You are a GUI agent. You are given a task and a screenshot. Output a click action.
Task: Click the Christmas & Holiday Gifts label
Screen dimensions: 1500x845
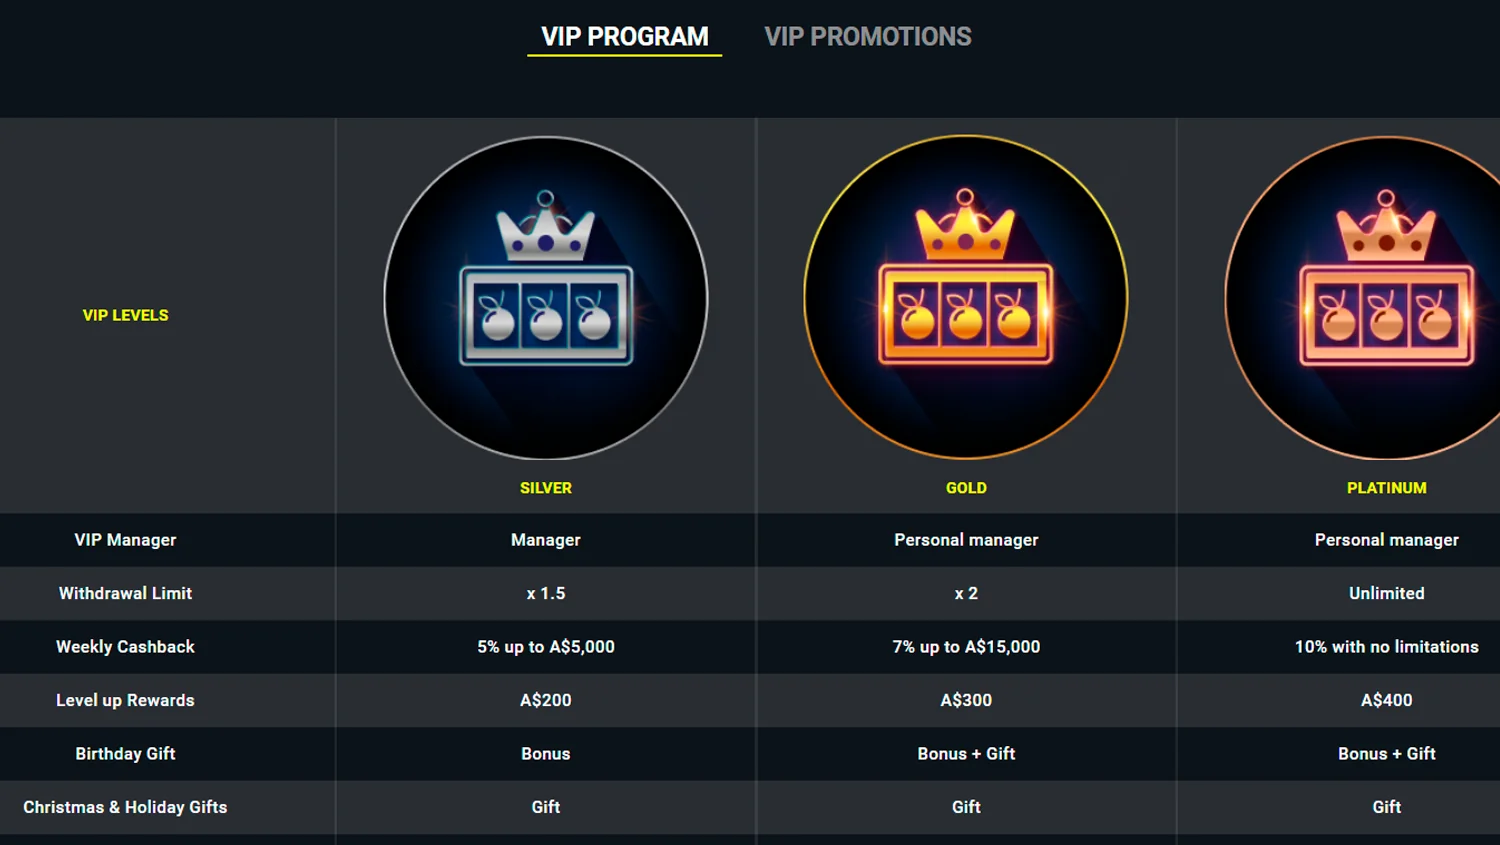pyautogui.click(x=126, y=807)
